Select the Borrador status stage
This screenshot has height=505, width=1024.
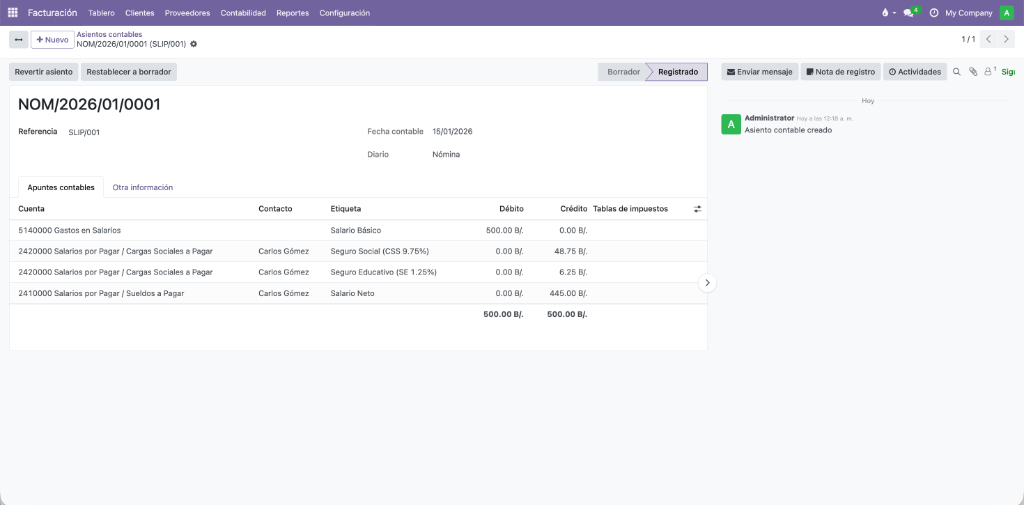[x=623, y=72]
